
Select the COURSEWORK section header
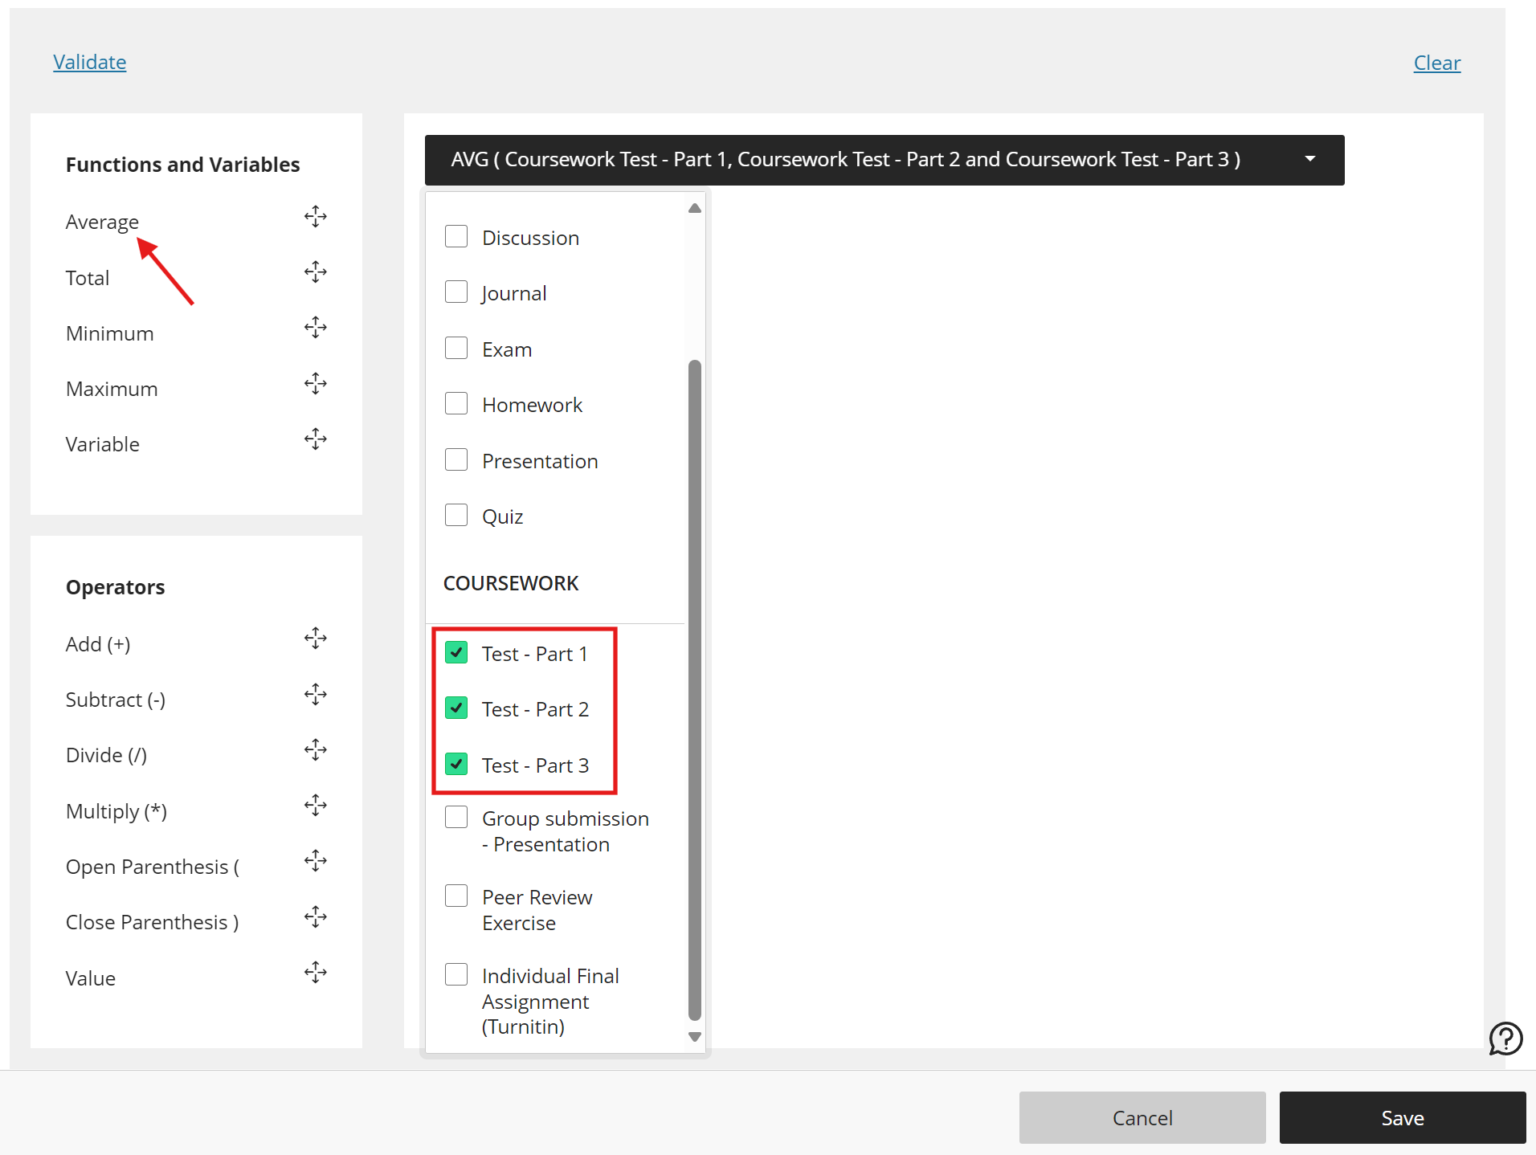(x=511, y=583)
